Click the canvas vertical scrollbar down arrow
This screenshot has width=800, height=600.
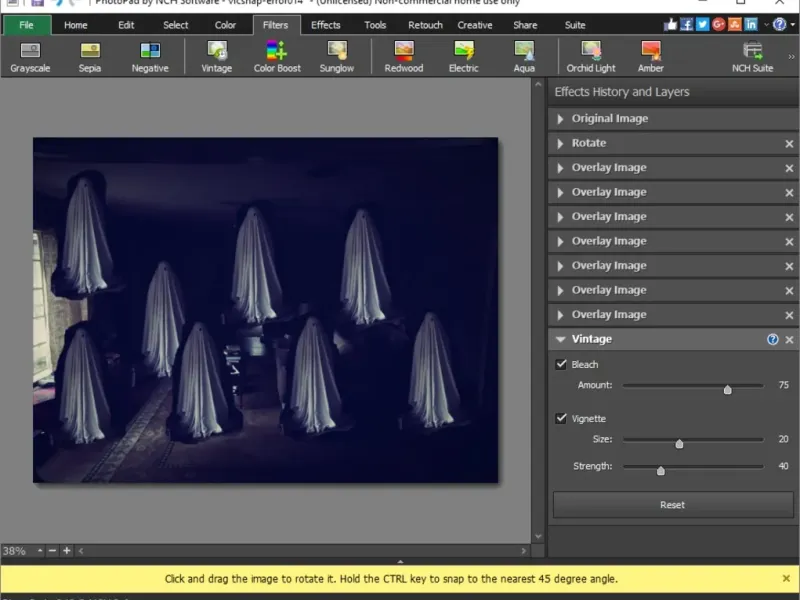pyautogui.click(x=538, y=536)
